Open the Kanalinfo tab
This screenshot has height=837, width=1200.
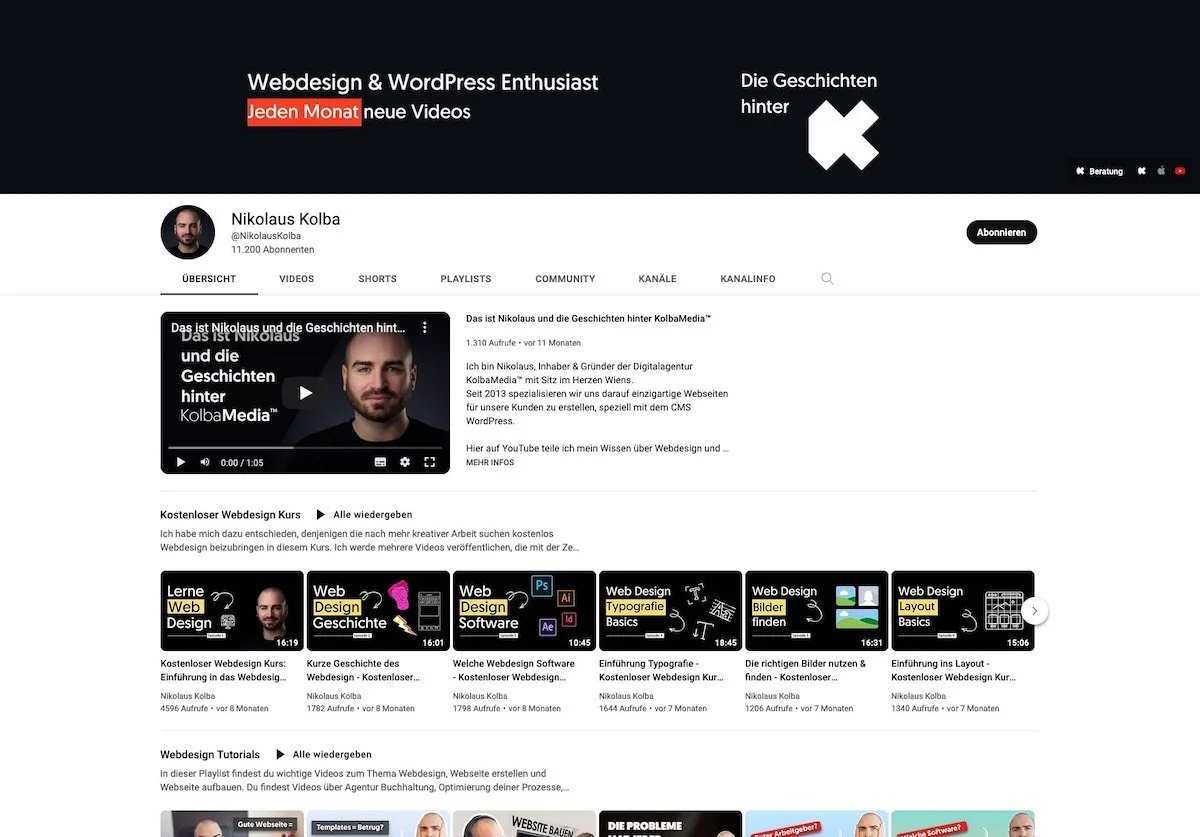click(748, 279)
